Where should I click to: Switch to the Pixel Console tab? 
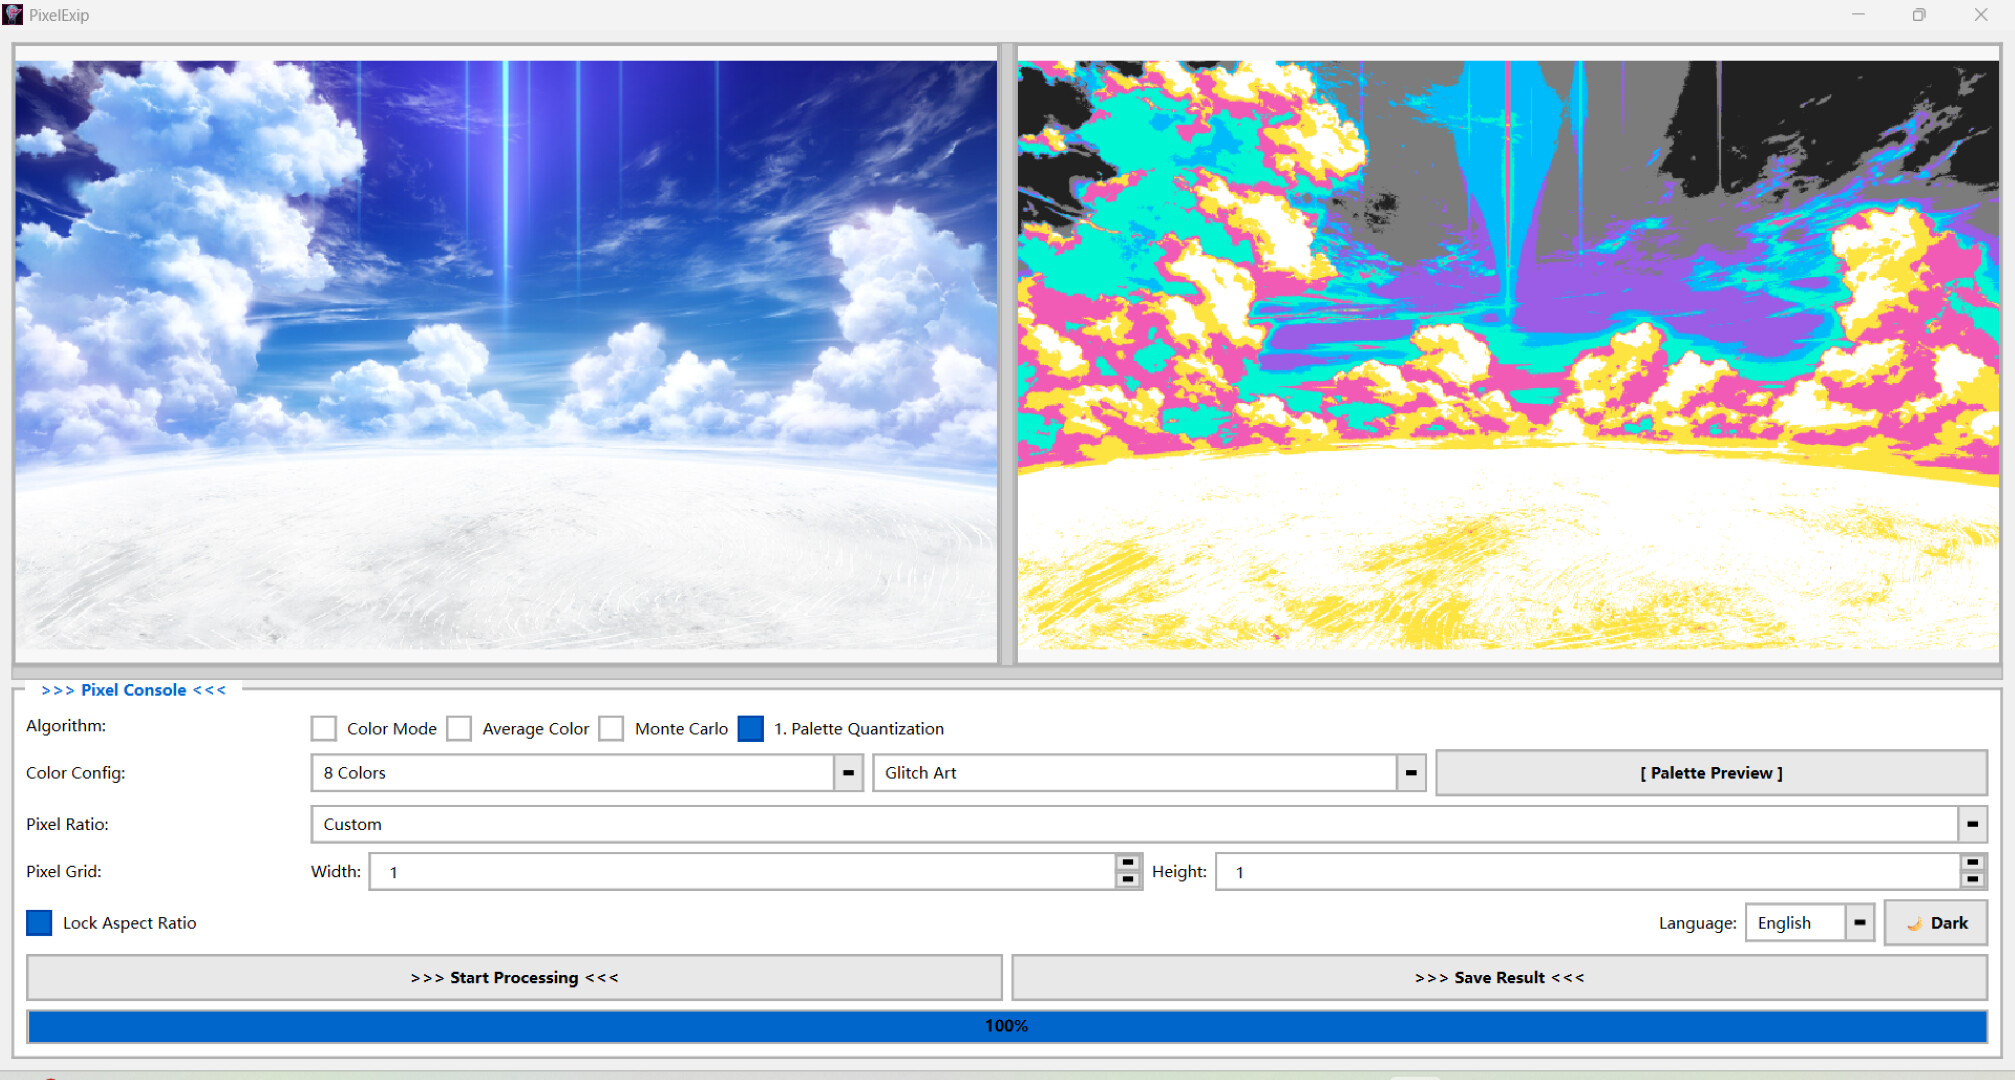133,689
